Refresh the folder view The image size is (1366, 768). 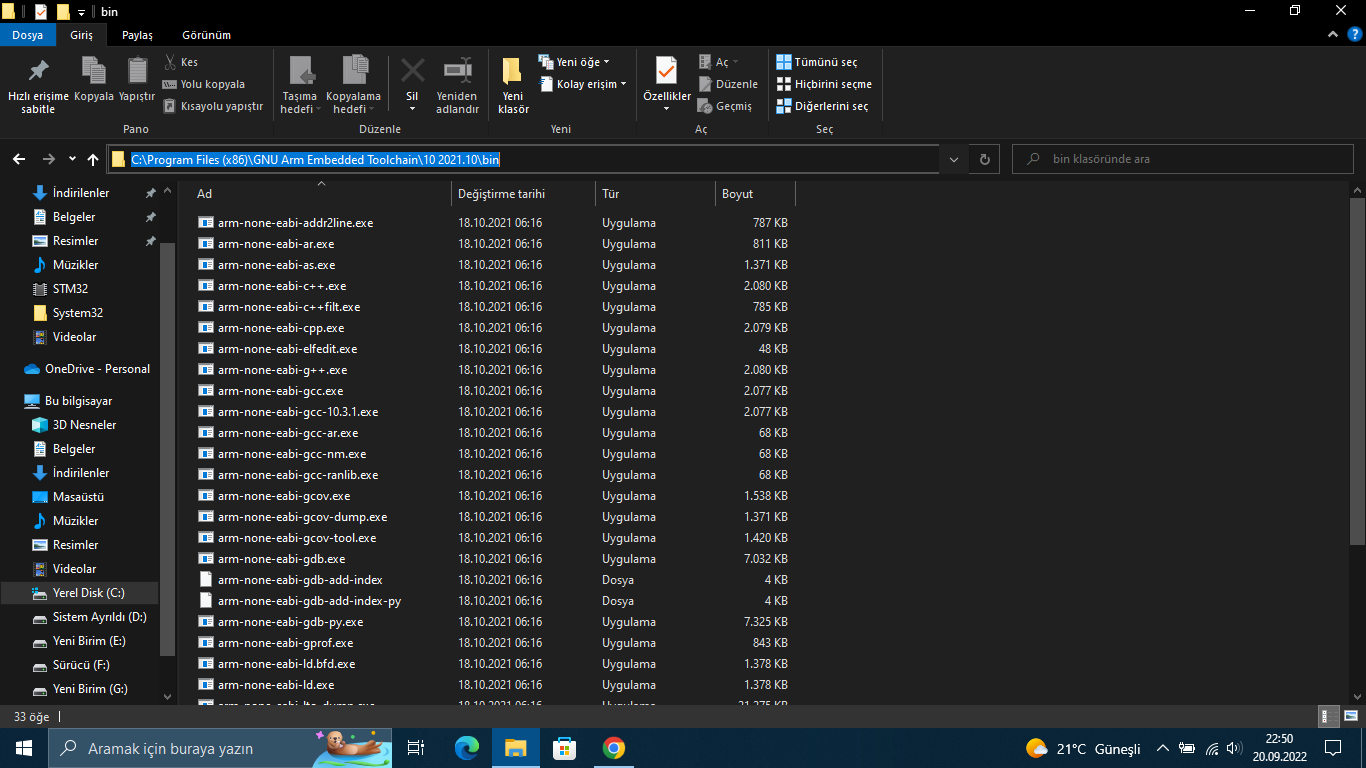coord(984,159)
